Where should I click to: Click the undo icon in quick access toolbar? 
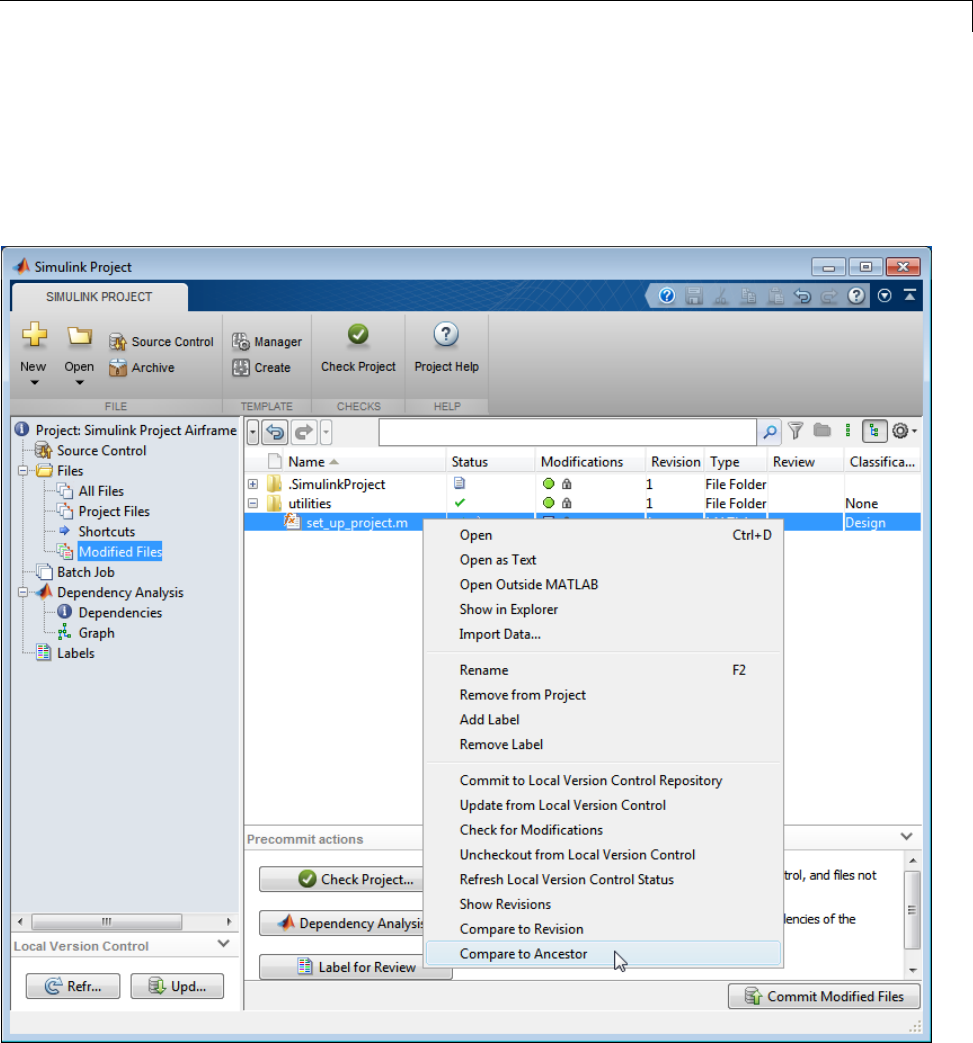(x=802, y=296)
